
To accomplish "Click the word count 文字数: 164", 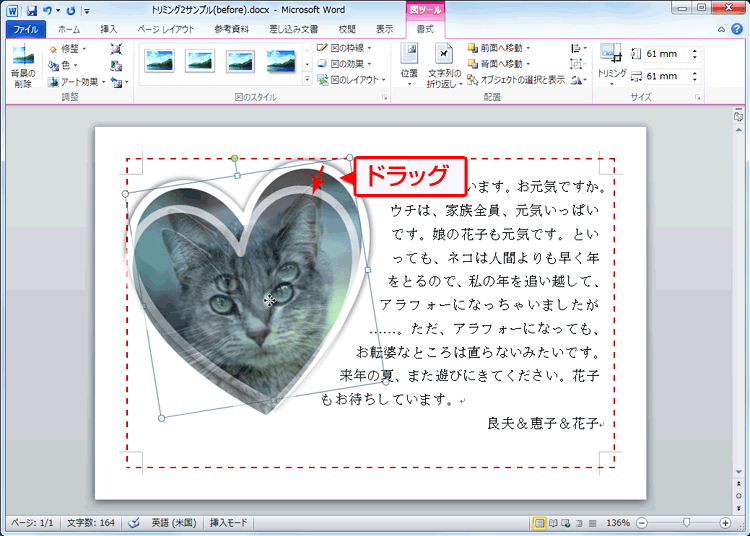I will point(91,523).
